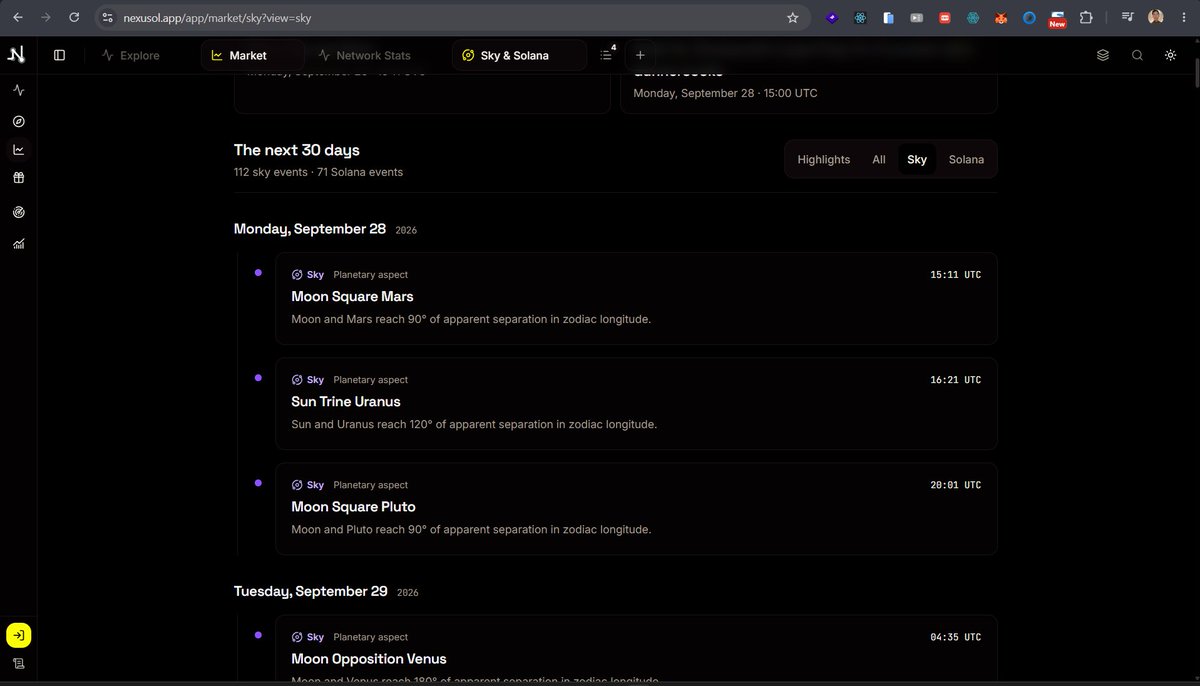1200x686 pixels.
Task: Filter events by Solana
Action: (x=966, y=159)
